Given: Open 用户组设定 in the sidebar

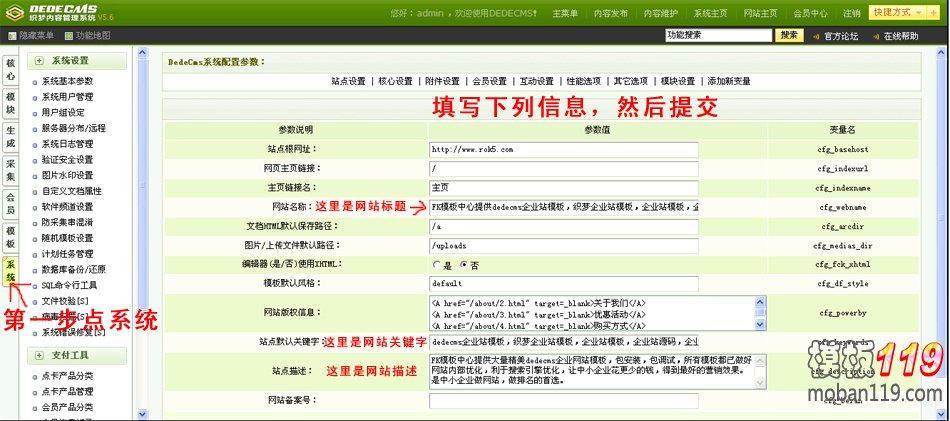Looking at the screenshot, I should (x=63, y=113).
